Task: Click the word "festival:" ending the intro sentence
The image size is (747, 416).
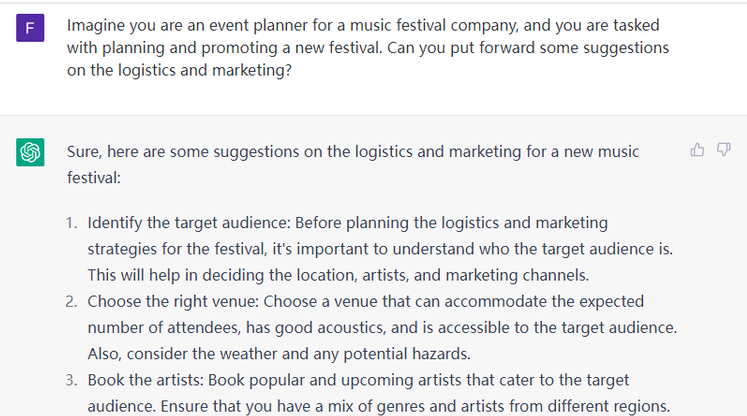Action: pos(93,179)
